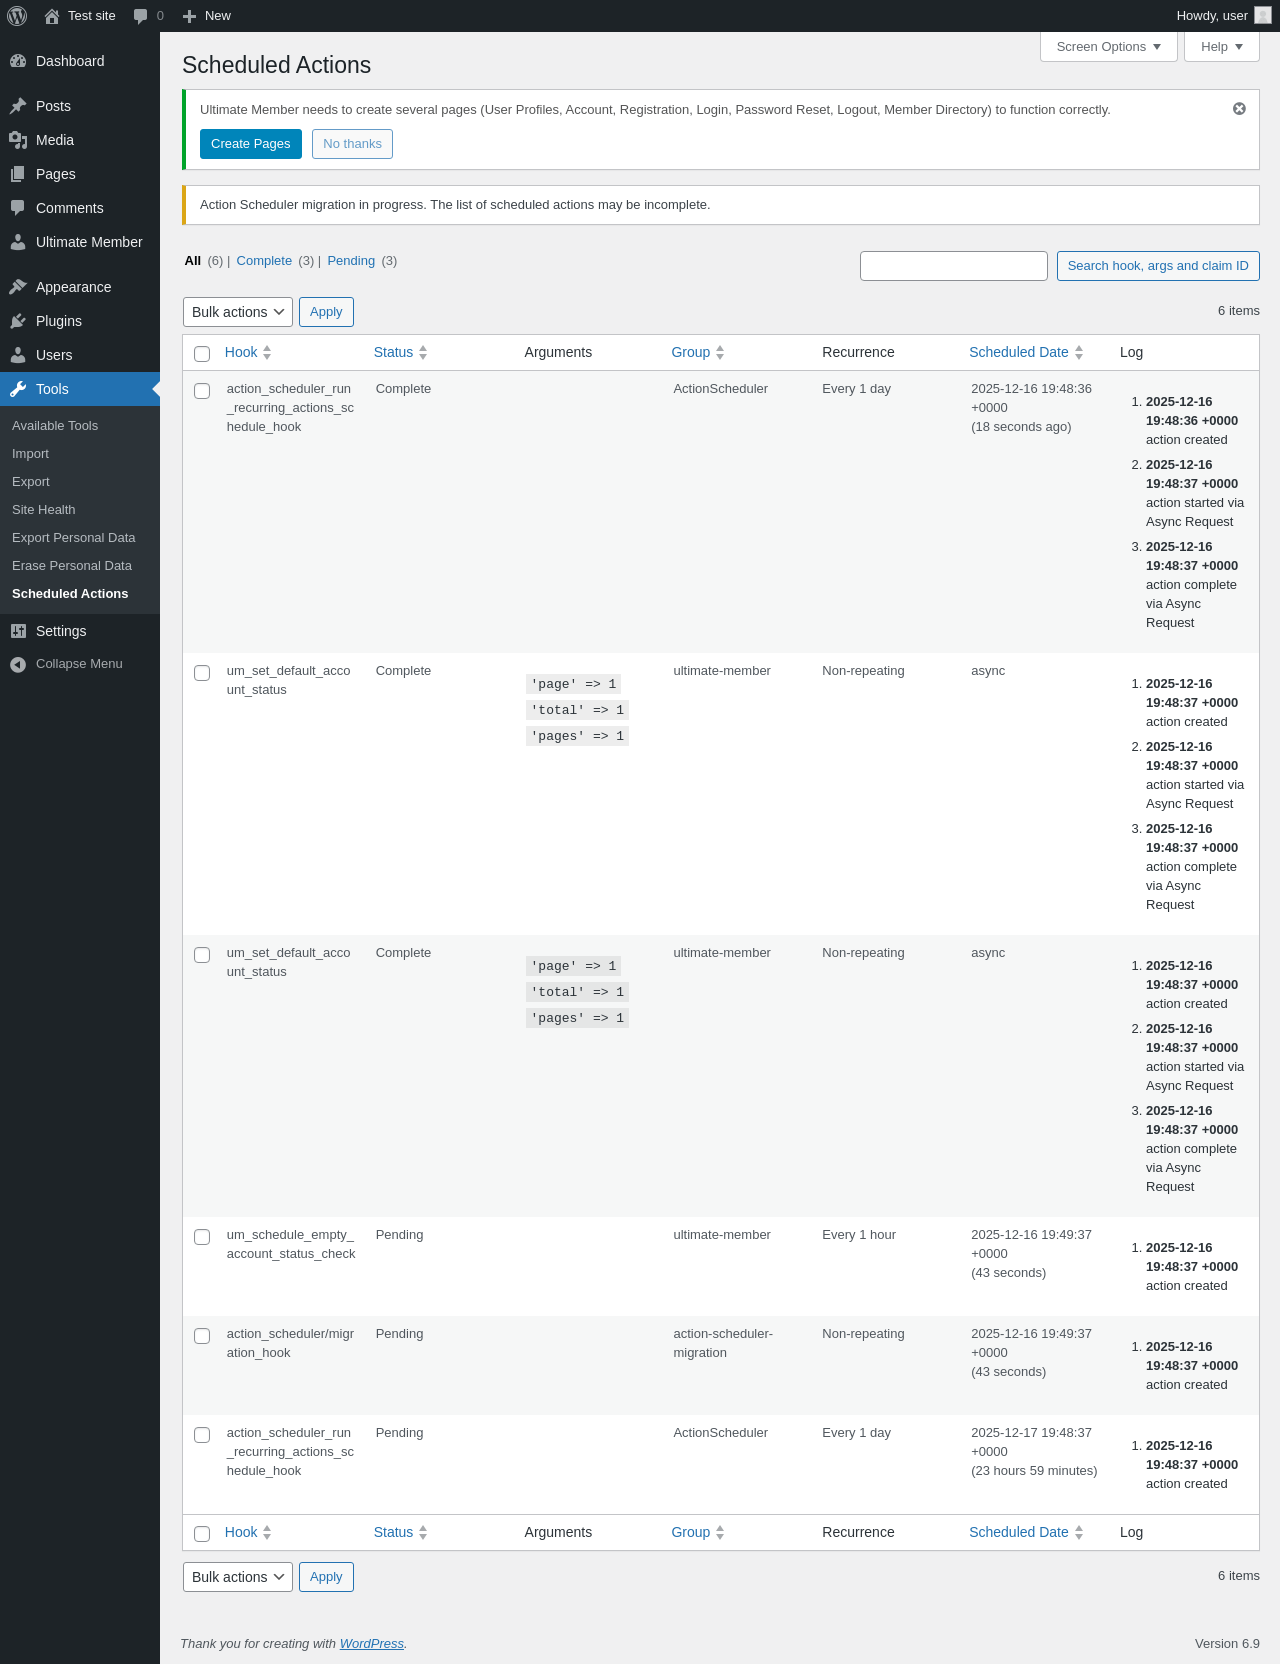1280x1664 pixels.
Task: Click the Comments sidebar icon
Action: point(18,208)
